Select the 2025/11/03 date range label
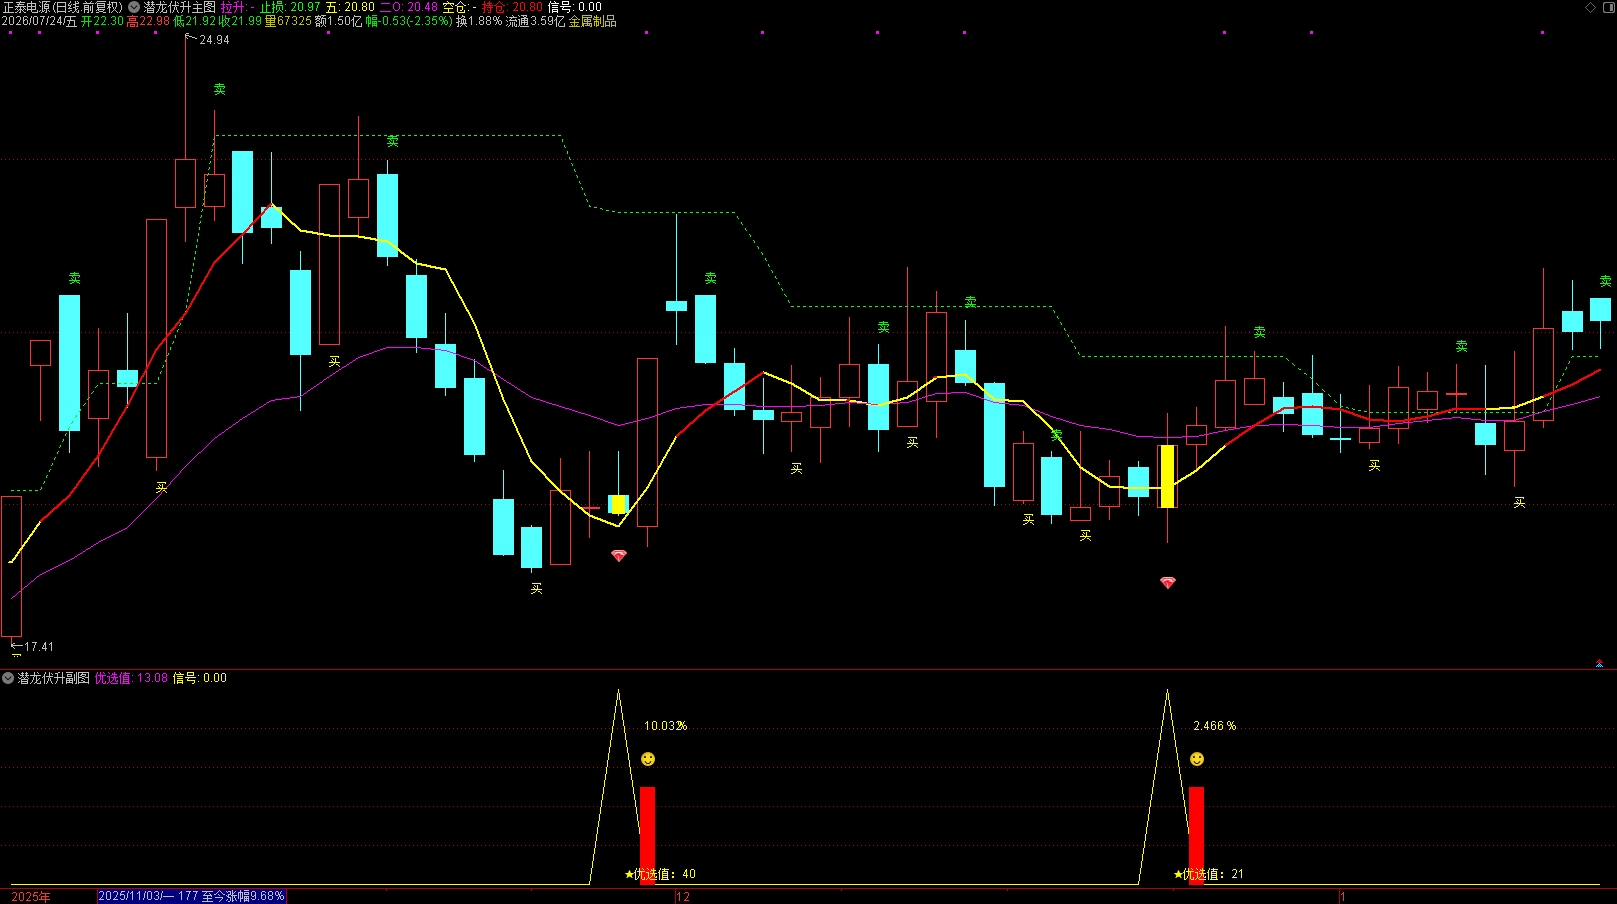This screenshot has width=1617, height=904. (192, 896)
